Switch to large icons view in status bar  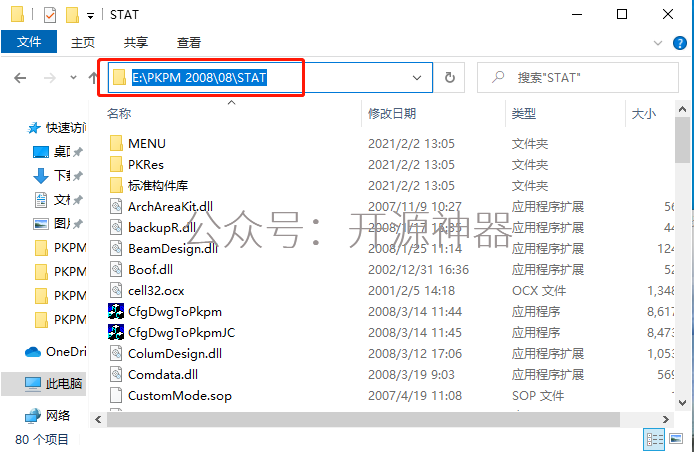pyautogui.click(x=676, y=439)
